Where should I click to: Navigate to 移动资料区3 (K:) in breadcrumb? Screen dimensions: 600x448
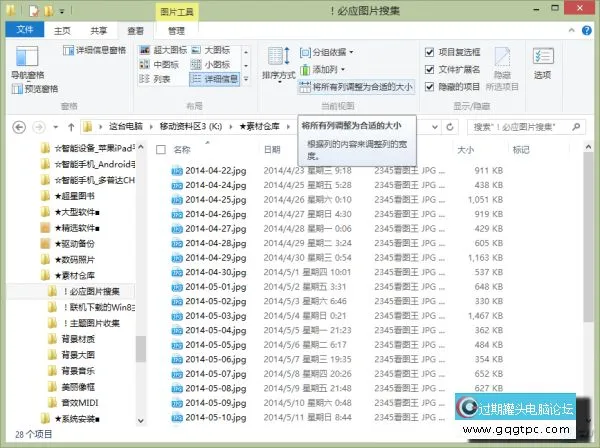pos(191,126)
